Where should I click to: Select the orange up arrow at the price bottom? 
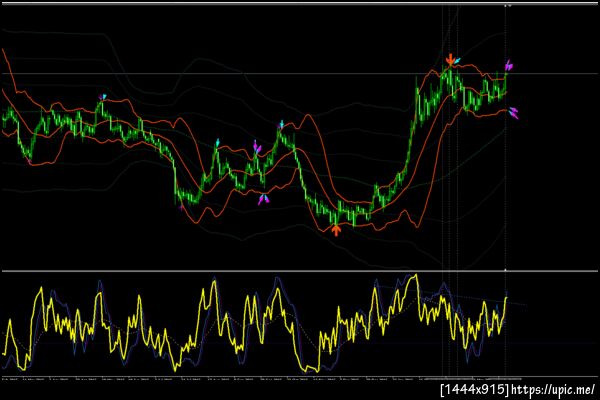(x=336, y=230)
